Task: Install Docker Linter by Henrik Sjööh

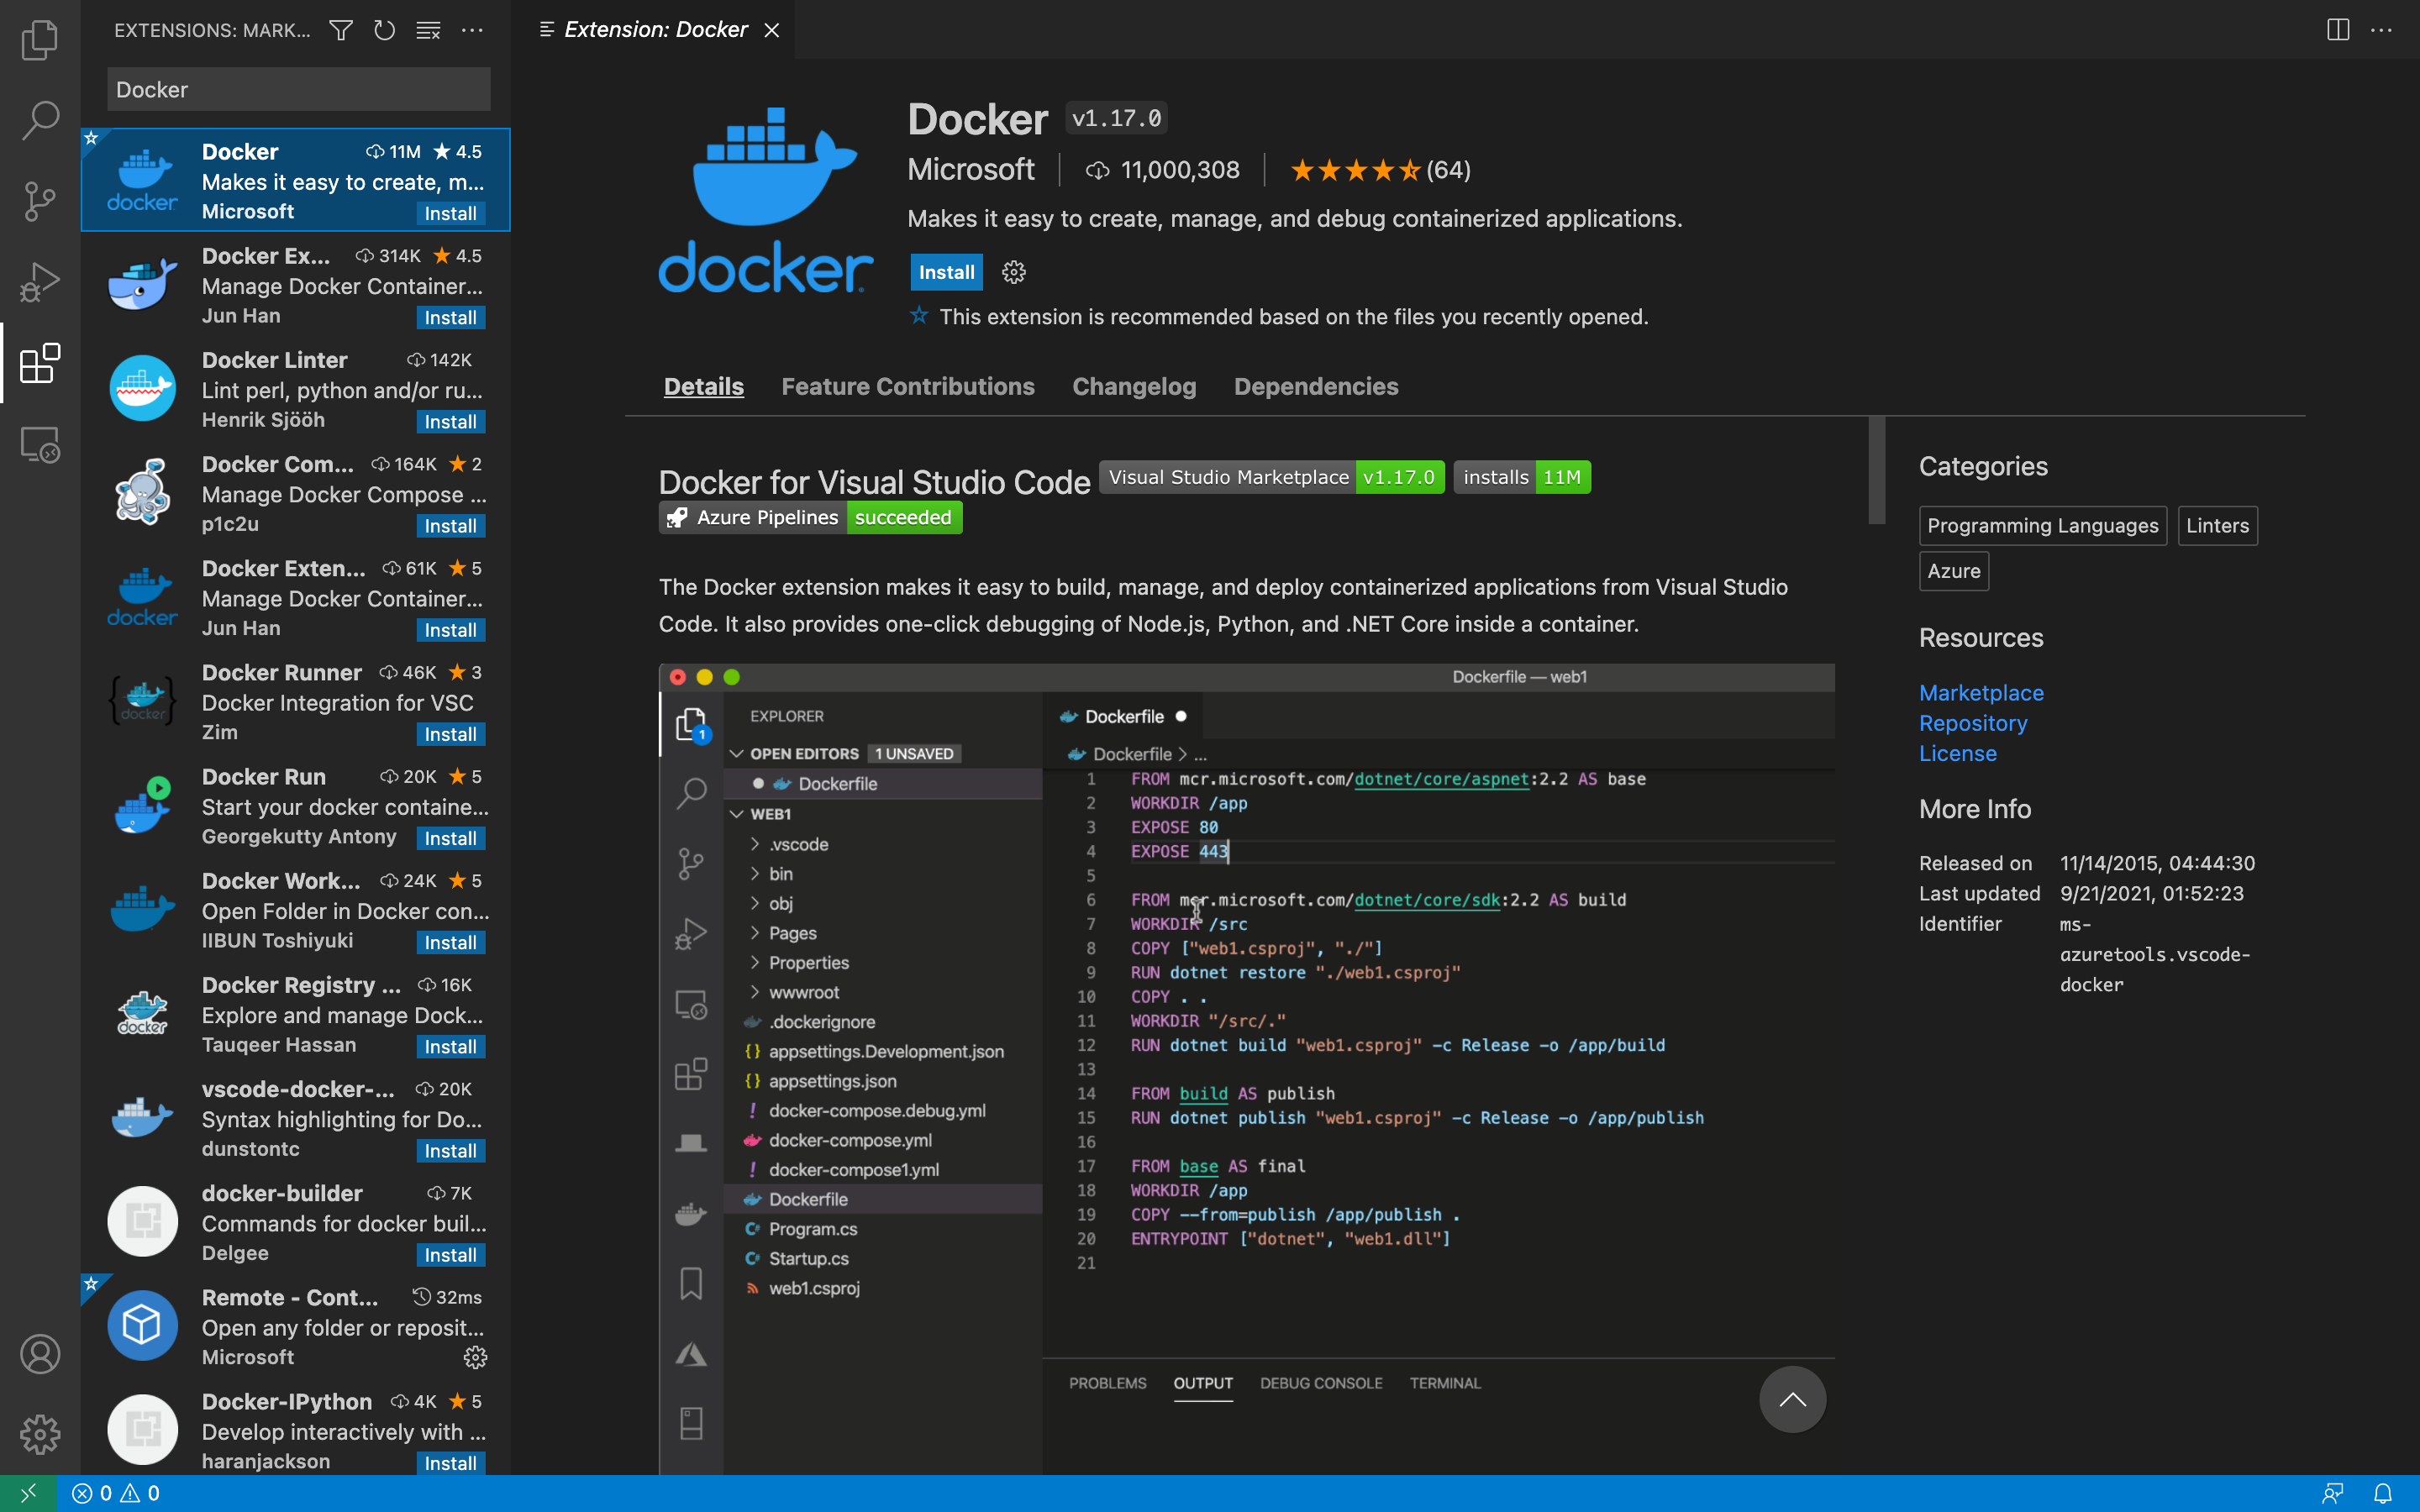Action: pyautogui.click(x=450, y=421)
